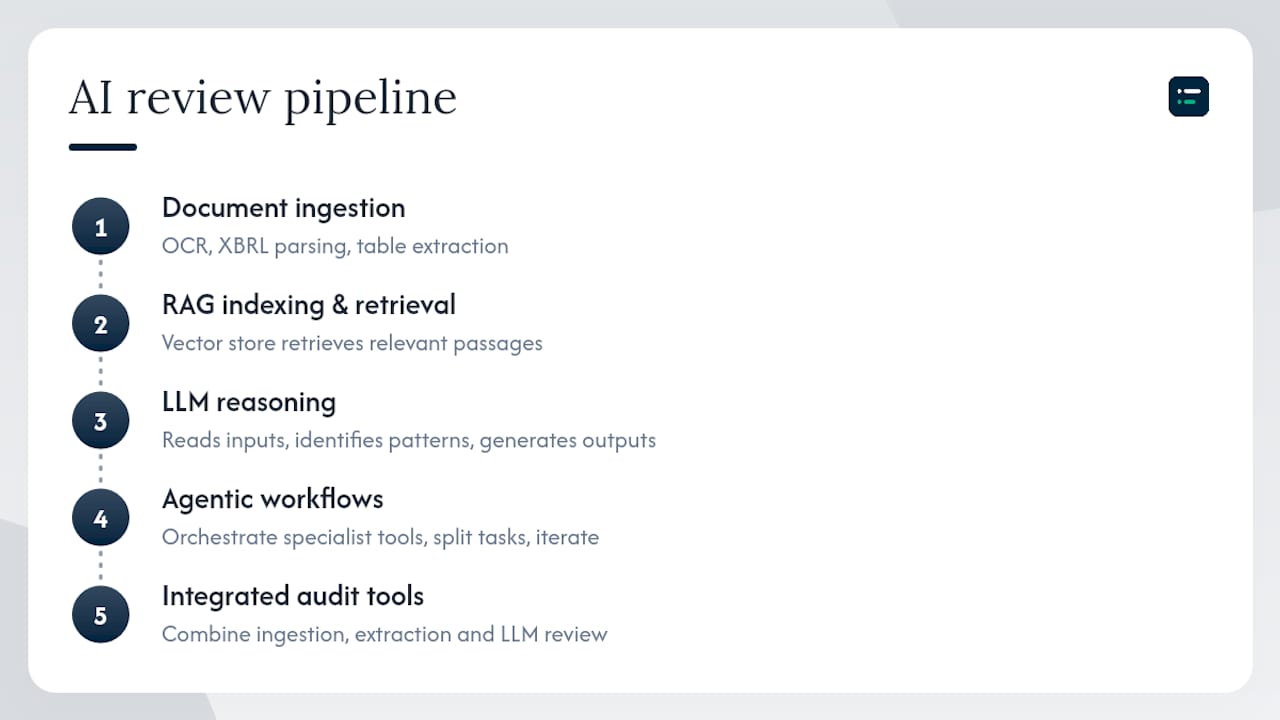Viewport: 1280px width, 720px height.
Task: Select the Reads inputs, identifies patterns text
Action: coord(409,440)
